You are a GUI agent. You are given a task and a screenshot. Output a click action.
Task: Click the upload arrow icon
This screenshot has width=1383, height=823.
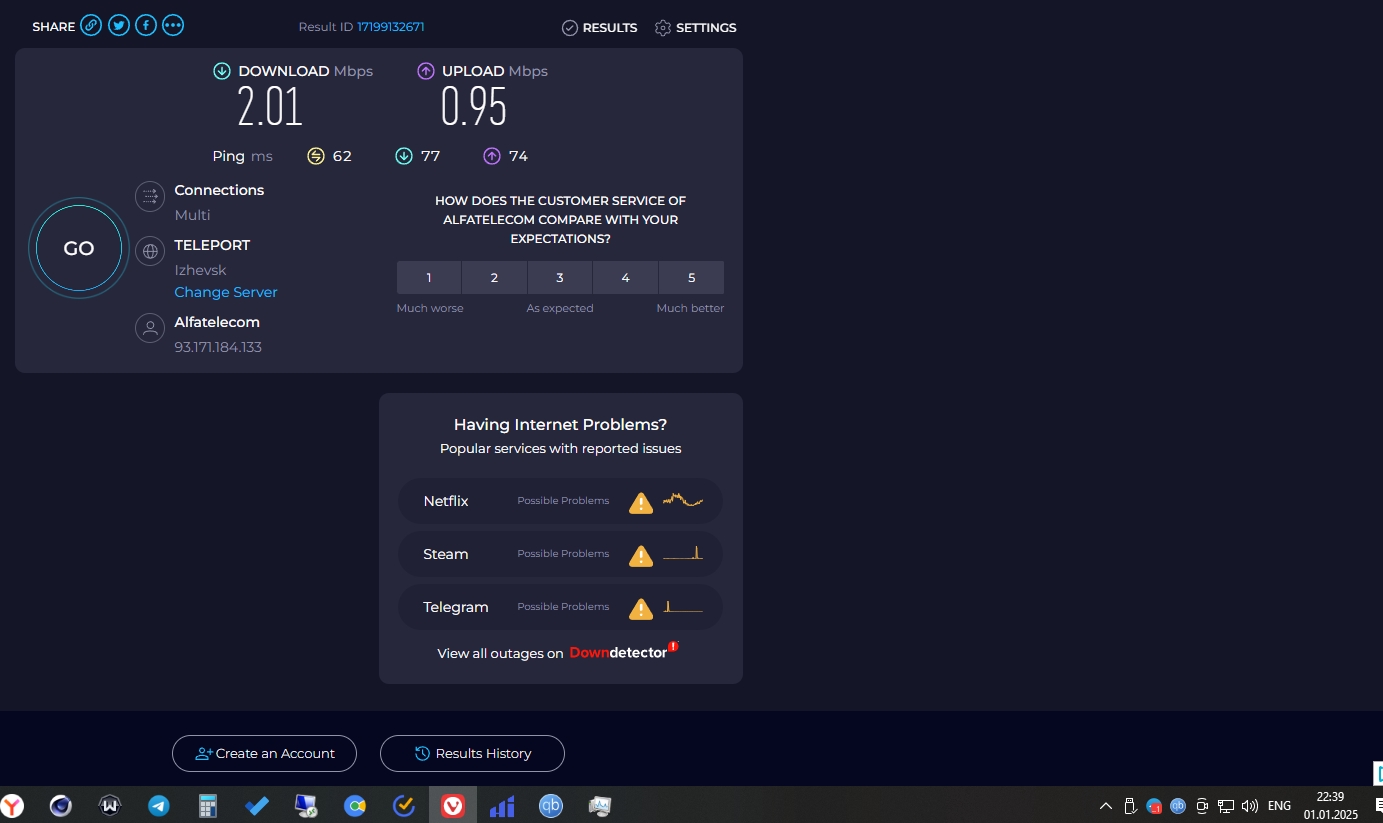[x=426, y=71]
